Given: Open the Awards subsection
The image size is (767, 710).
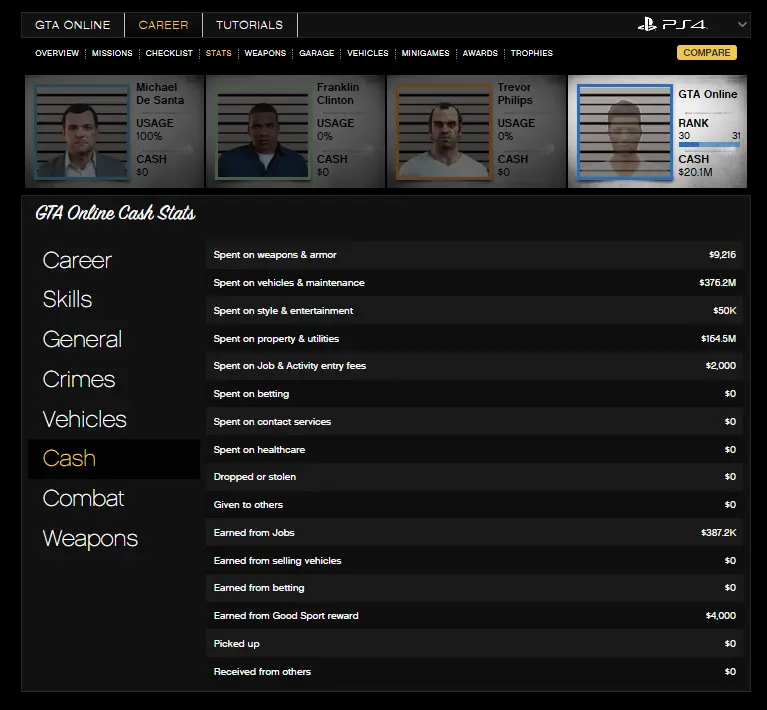Looking at the screenshot, I should [x=480, y=53].
